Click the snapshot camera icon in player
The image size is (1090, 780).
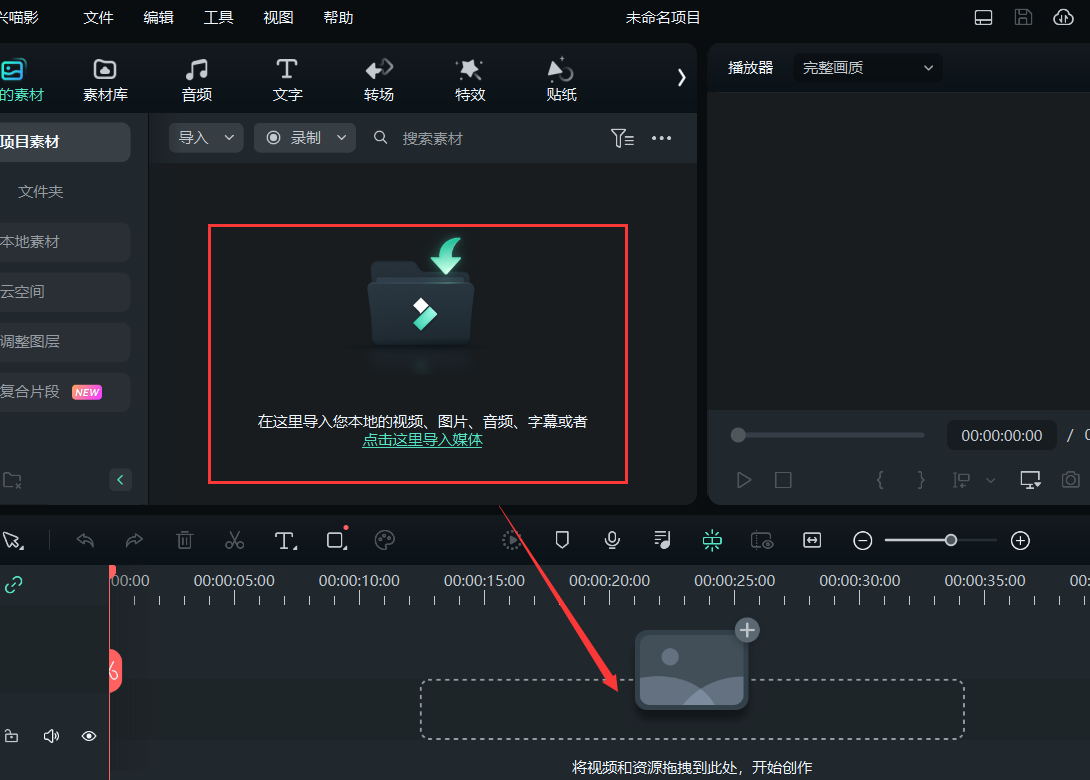tap(1071, 480)
